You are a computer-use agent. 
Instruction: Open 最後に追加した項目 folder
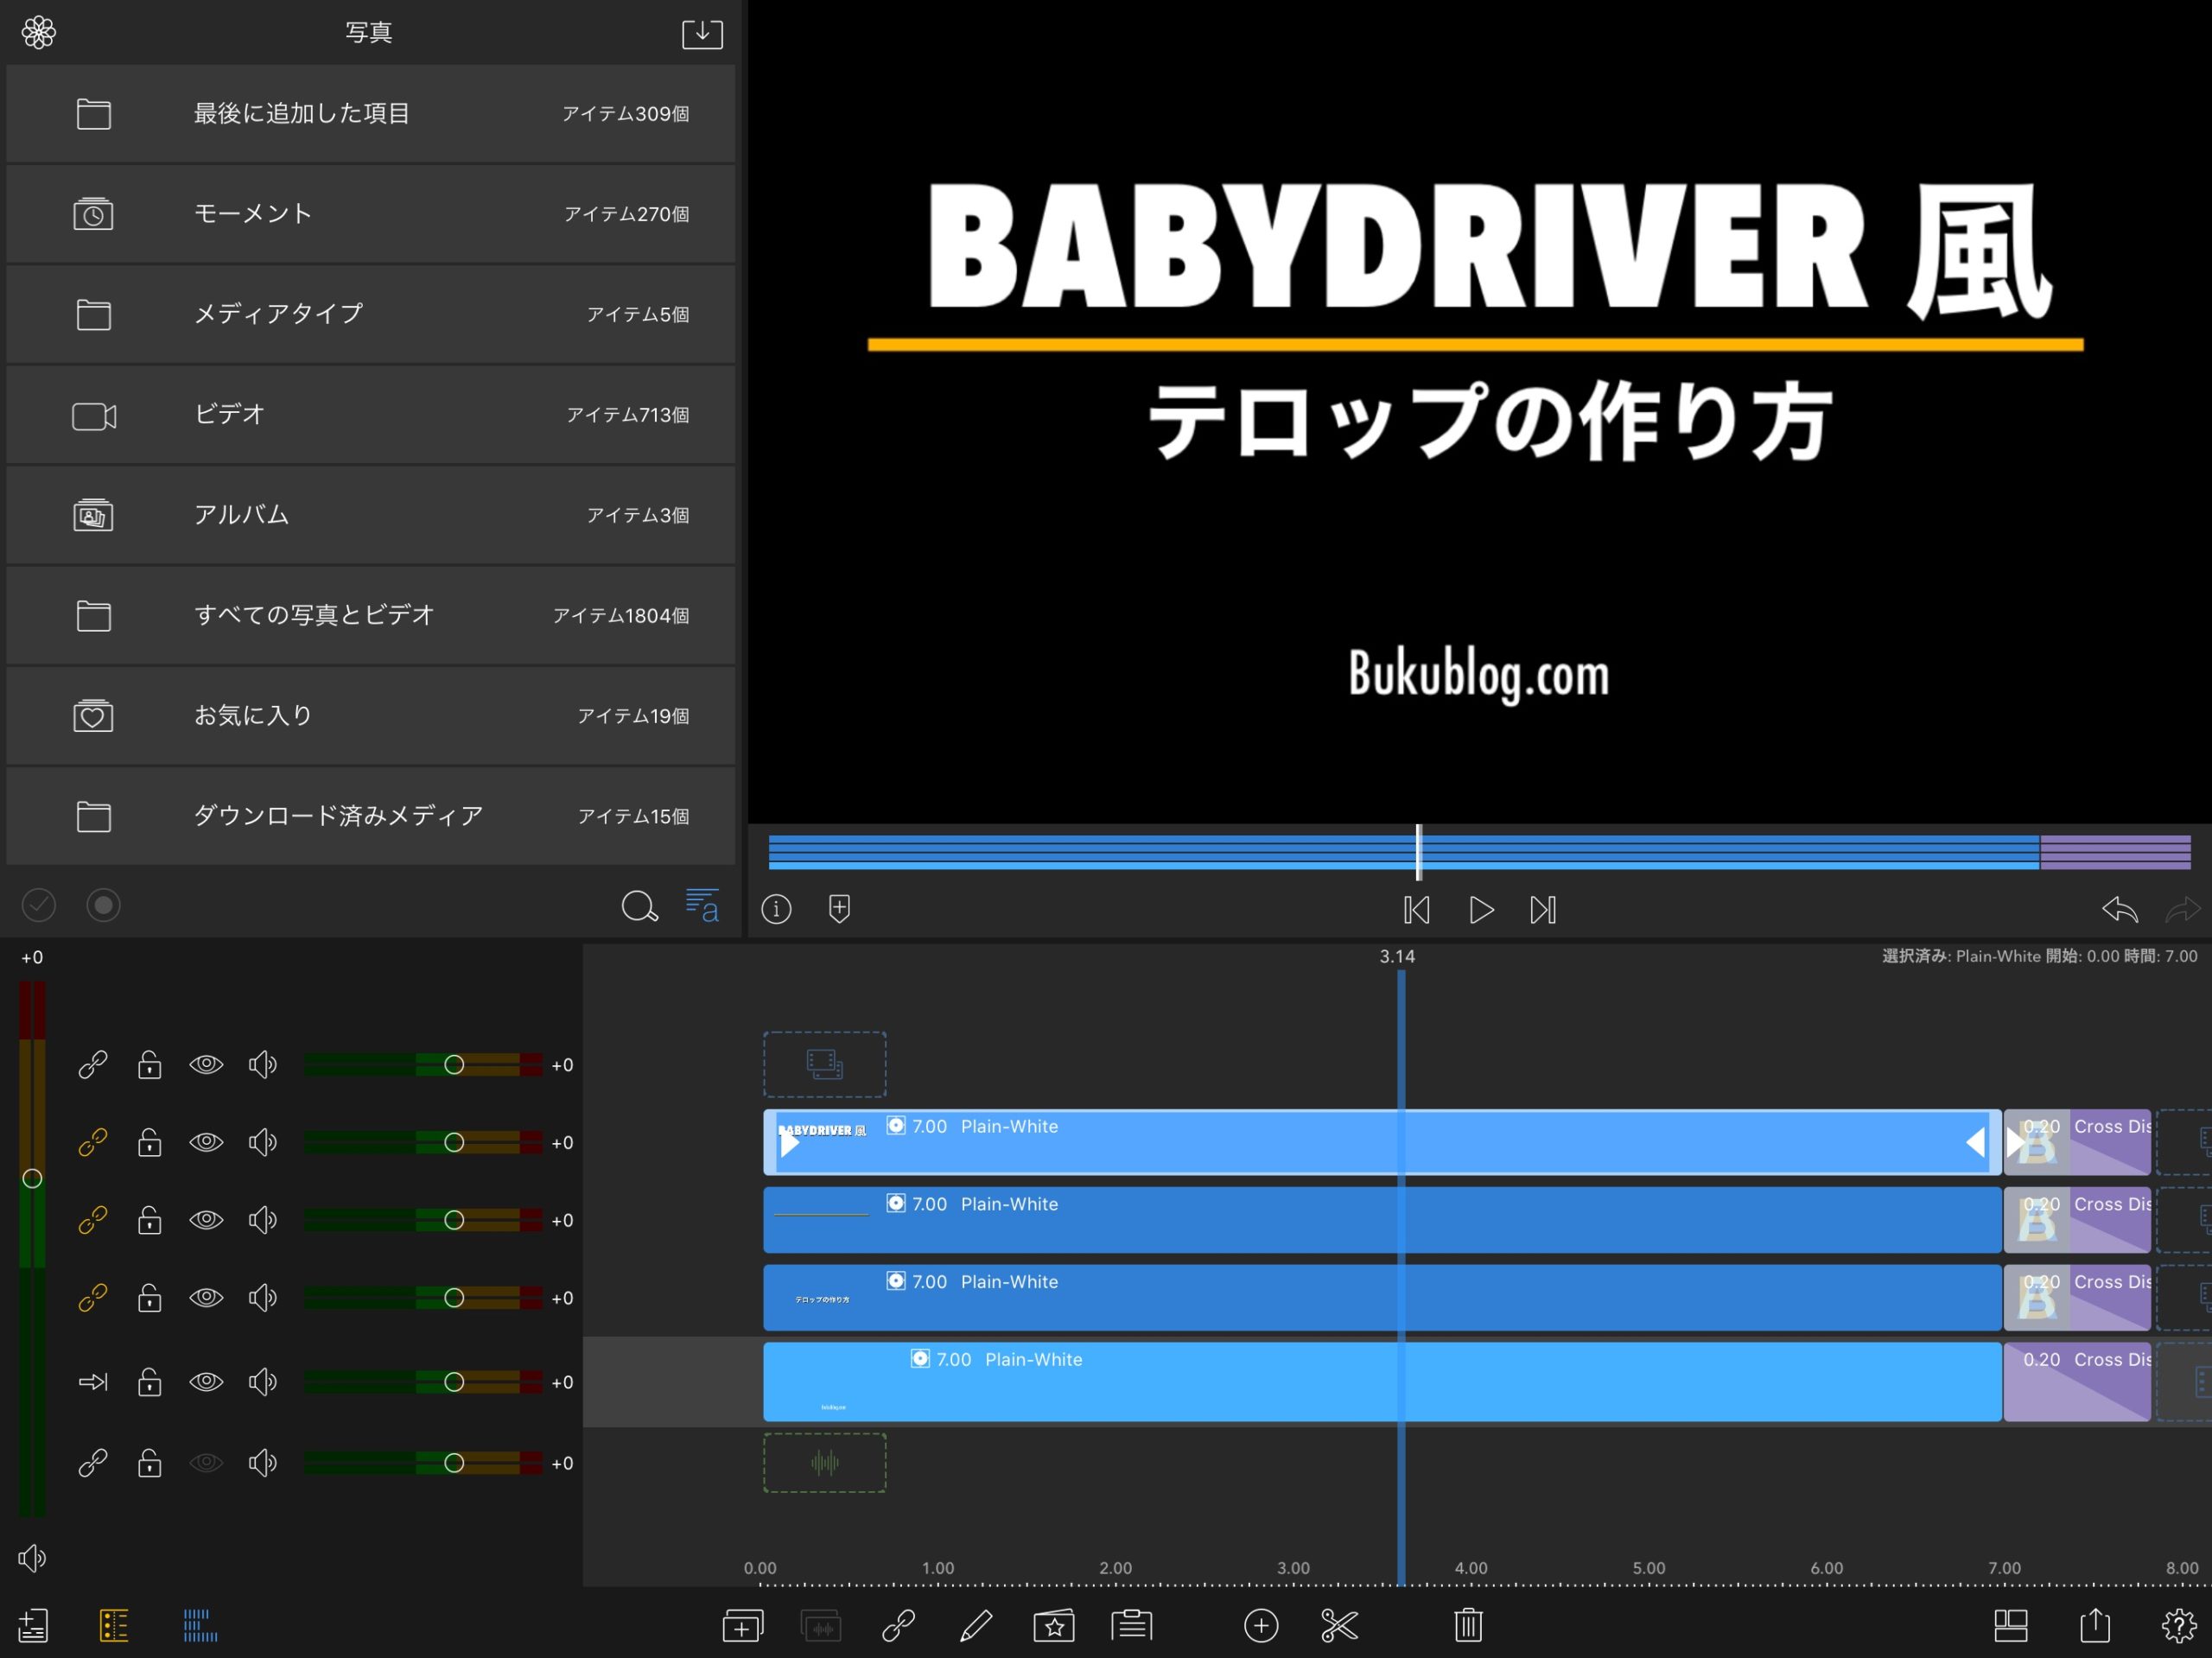click(371, 114)
